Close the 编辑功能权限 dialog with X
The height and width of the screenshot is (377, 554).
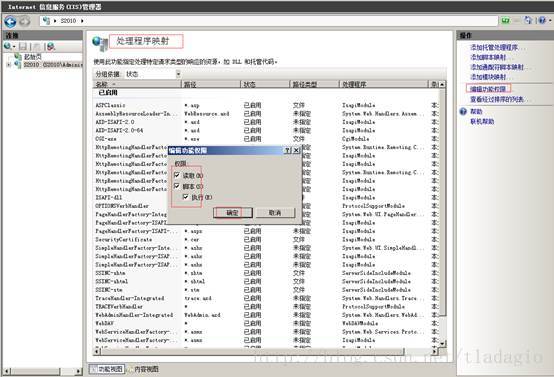pos(296,151)
